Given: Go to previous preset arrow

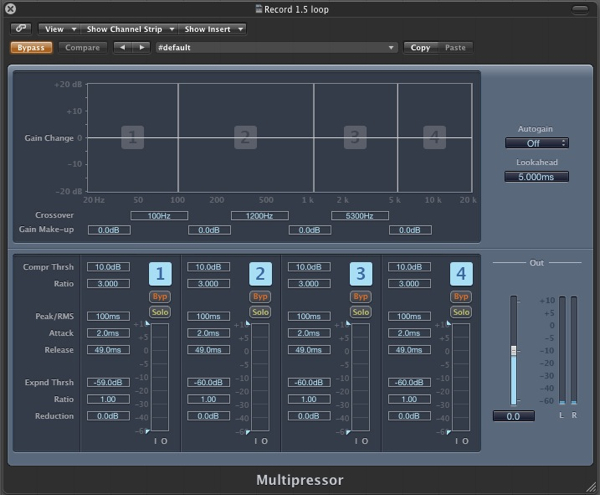Looking at the screenshot, I should pos(122,47).
